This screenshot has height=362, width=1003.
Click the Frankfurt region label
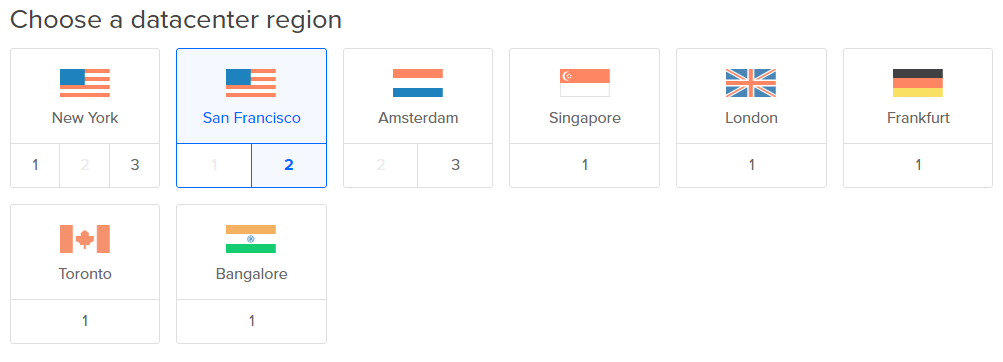click(x=918, y=118)
